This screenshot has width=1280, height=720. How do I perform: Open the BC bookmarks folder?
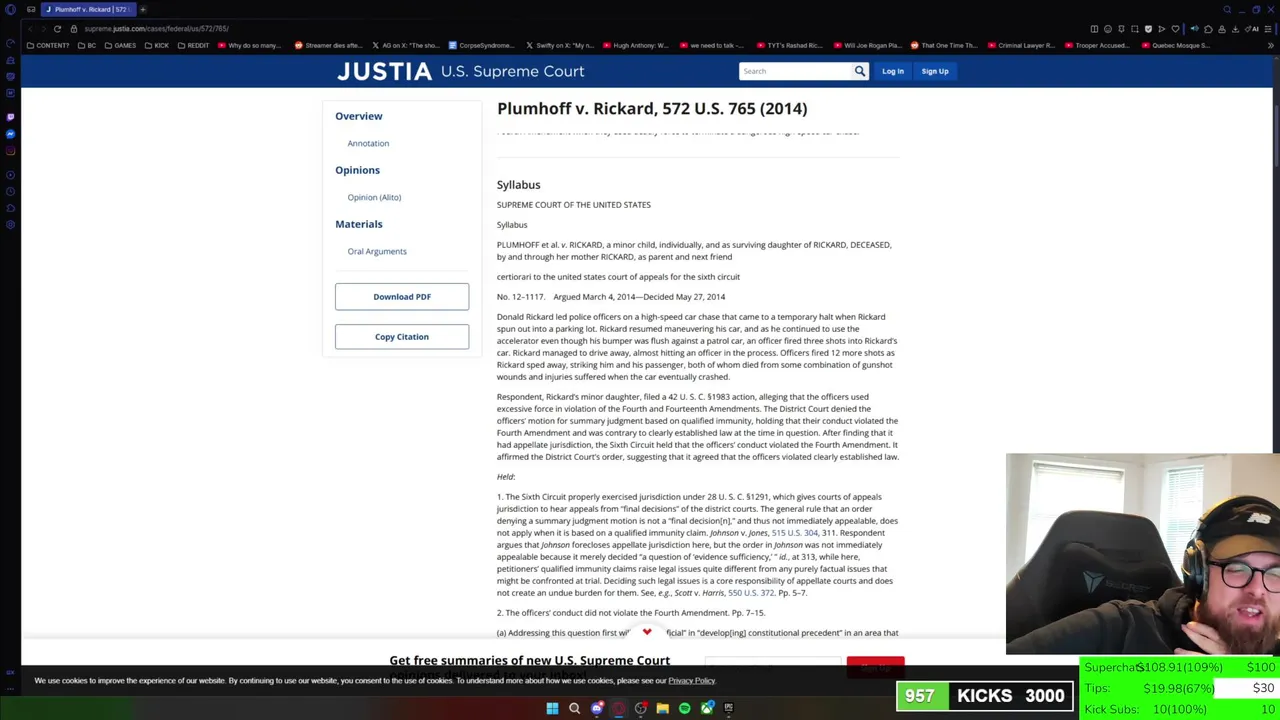pyautogui.click(x=87, y=45)
